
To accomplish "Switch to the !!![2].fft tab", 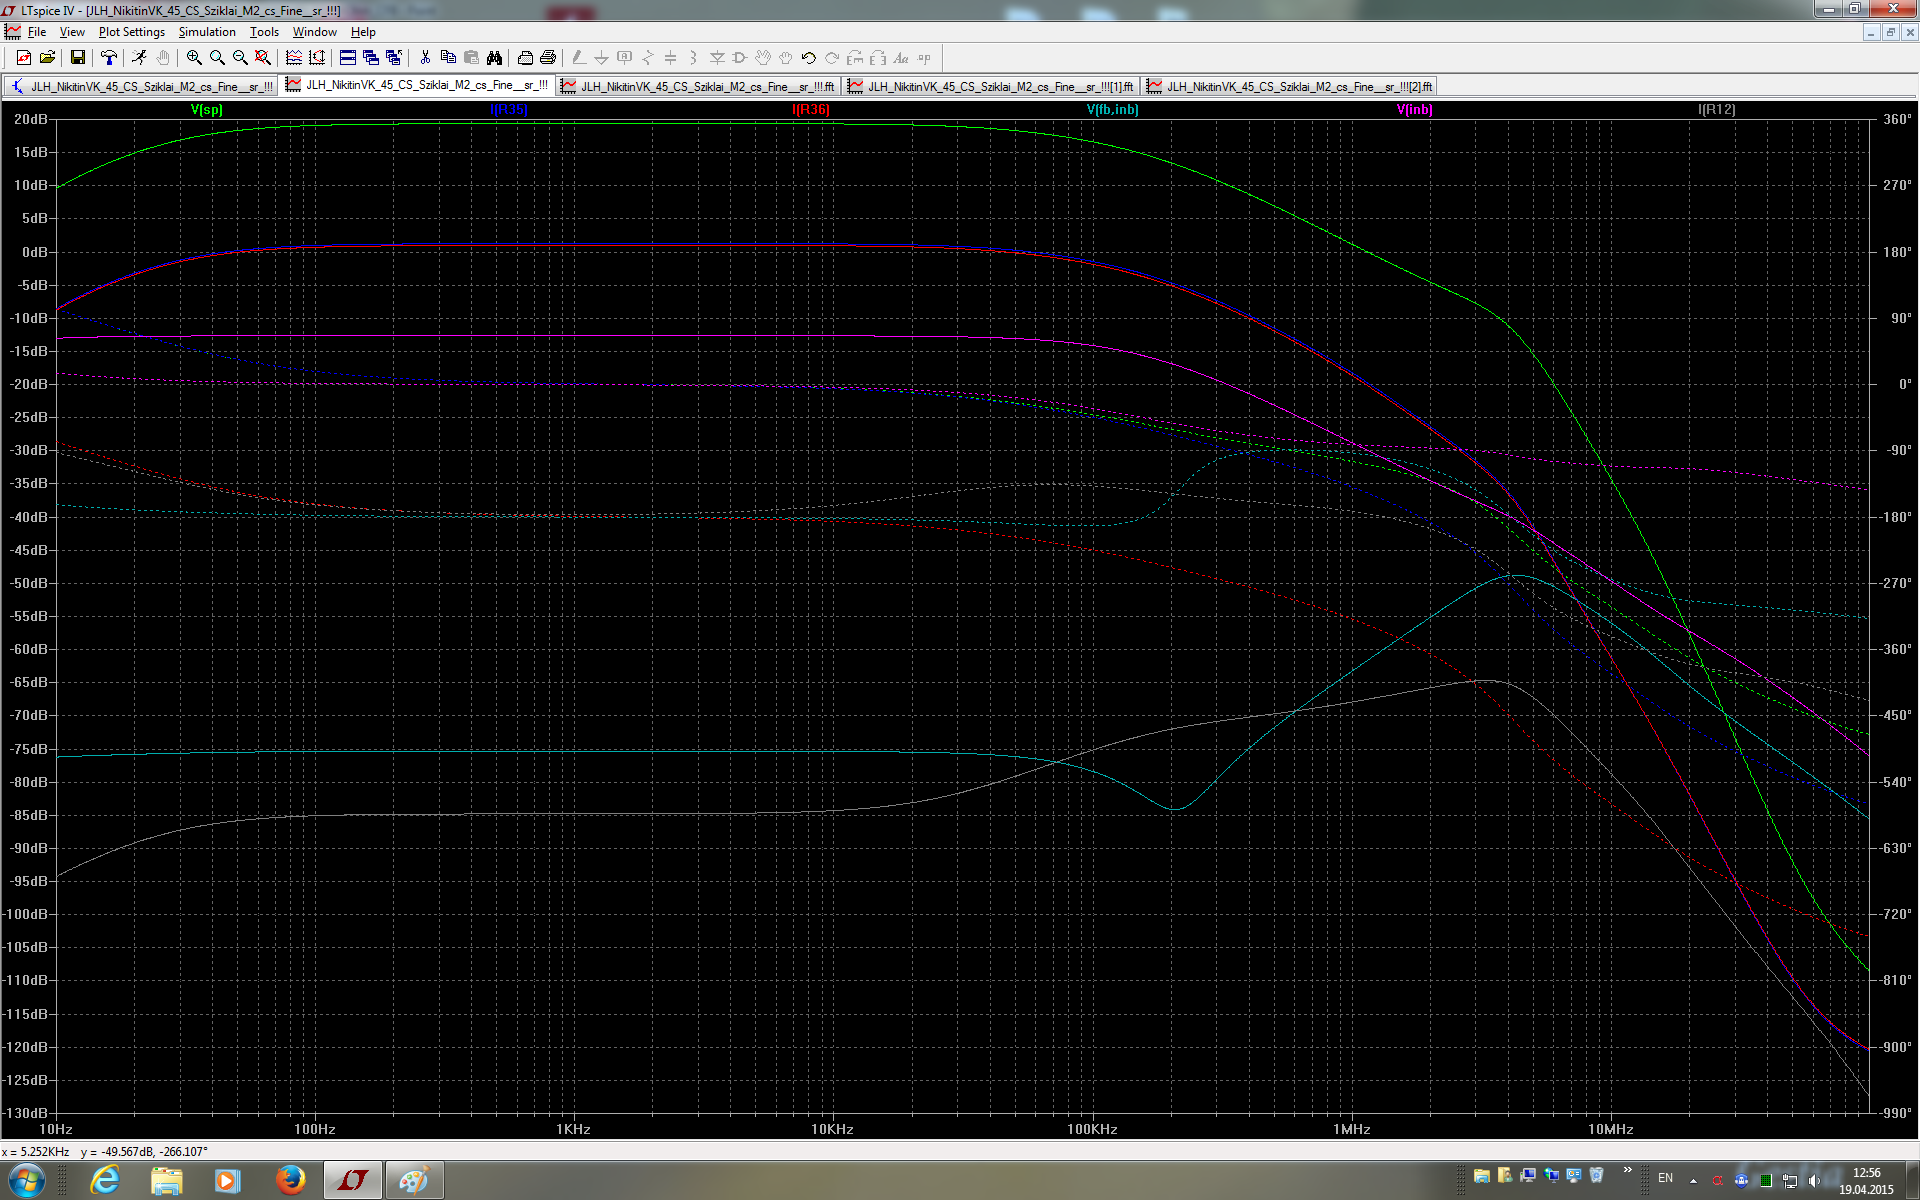I will point(1289,86).
